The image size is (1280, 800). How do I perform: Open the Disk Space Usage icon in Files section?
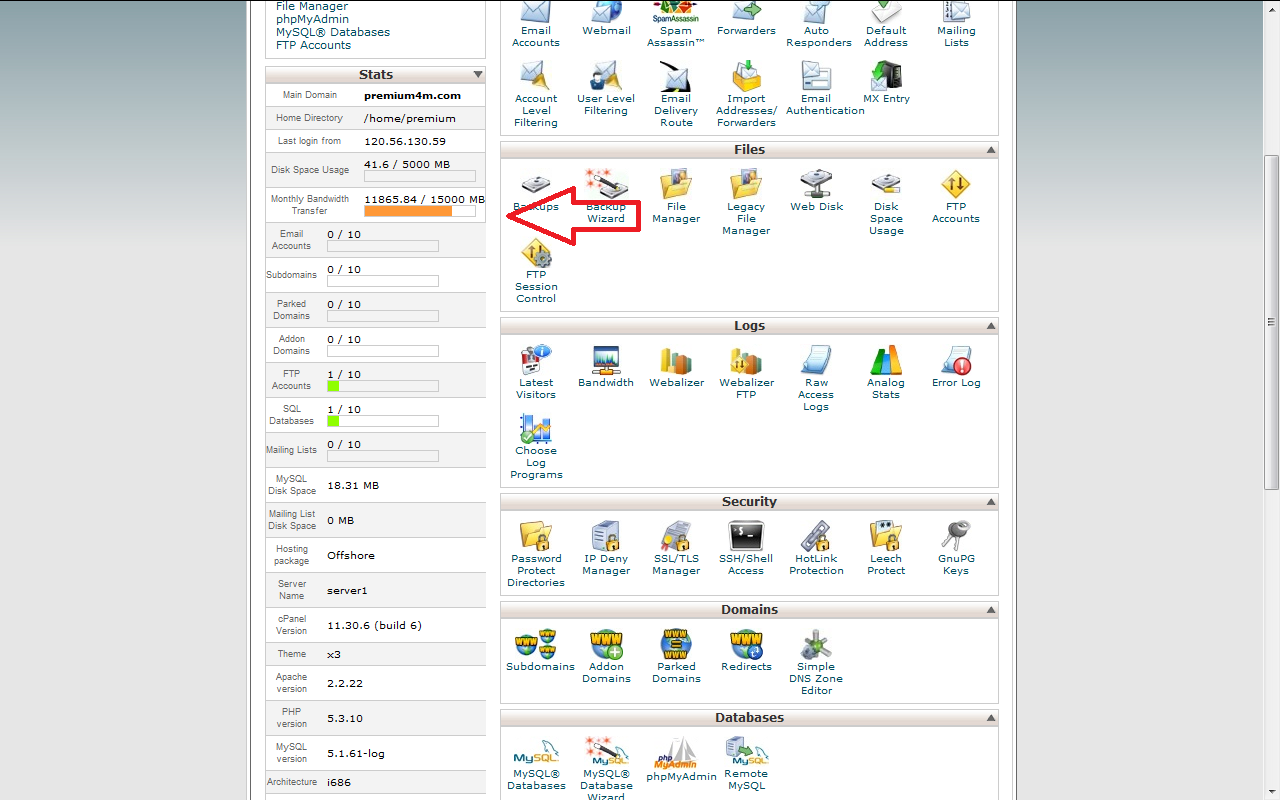(886, 184)
